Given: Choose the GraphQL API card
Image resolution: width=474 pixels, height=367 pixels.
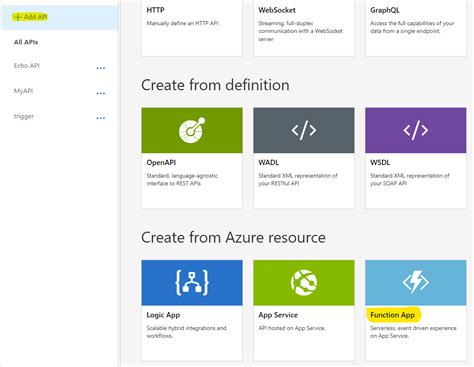Looking at the screenshot, I should [x=416, y=28].
